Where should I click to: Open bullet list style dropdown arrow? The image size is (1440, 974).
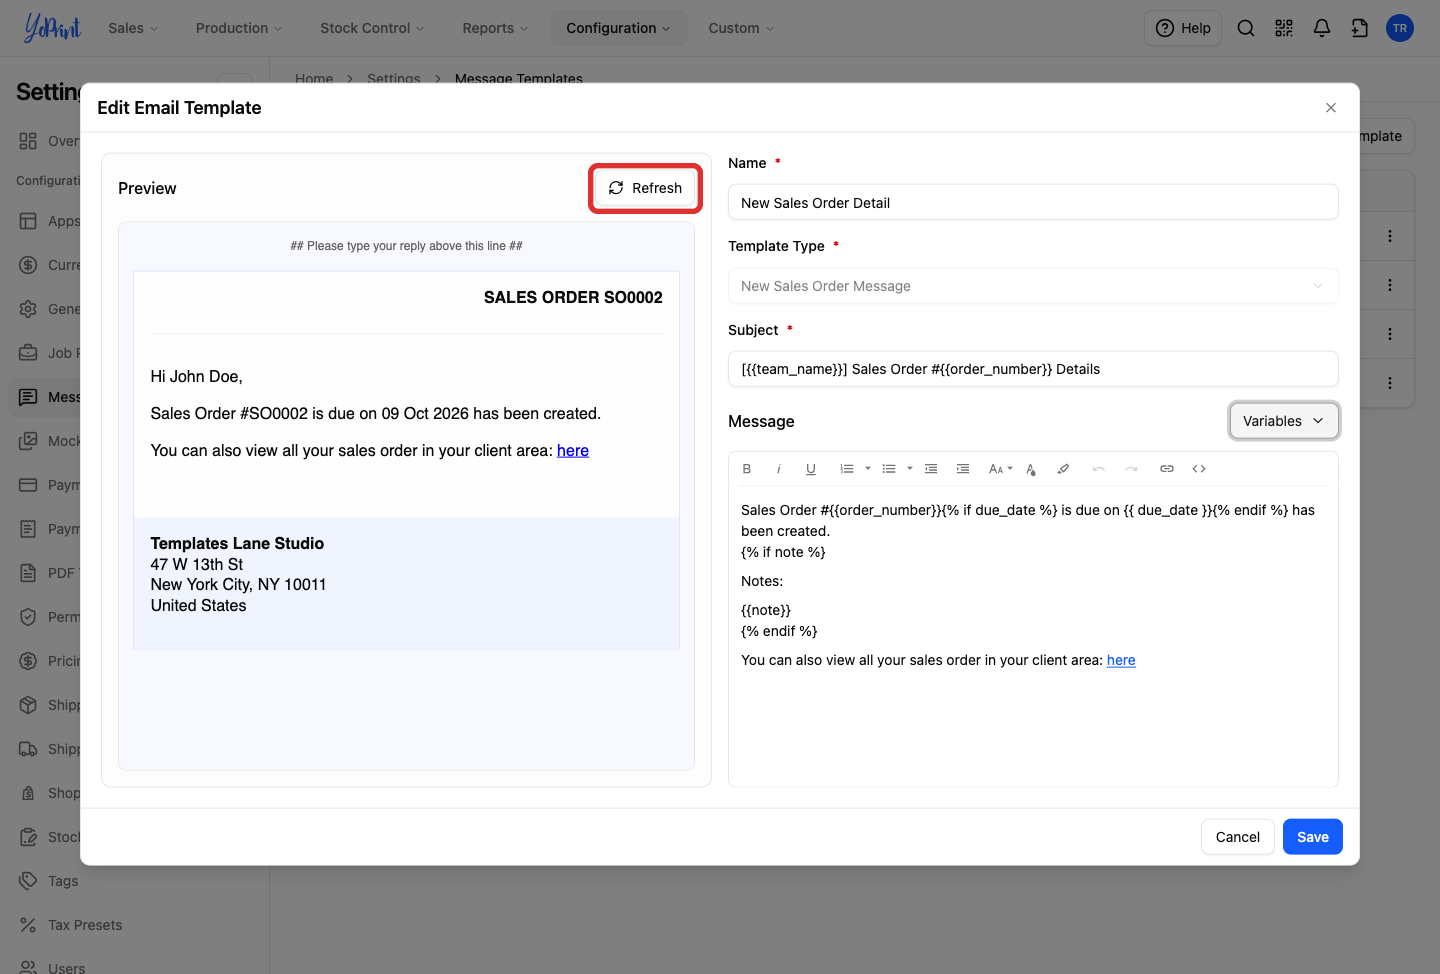tap(910, 469)
